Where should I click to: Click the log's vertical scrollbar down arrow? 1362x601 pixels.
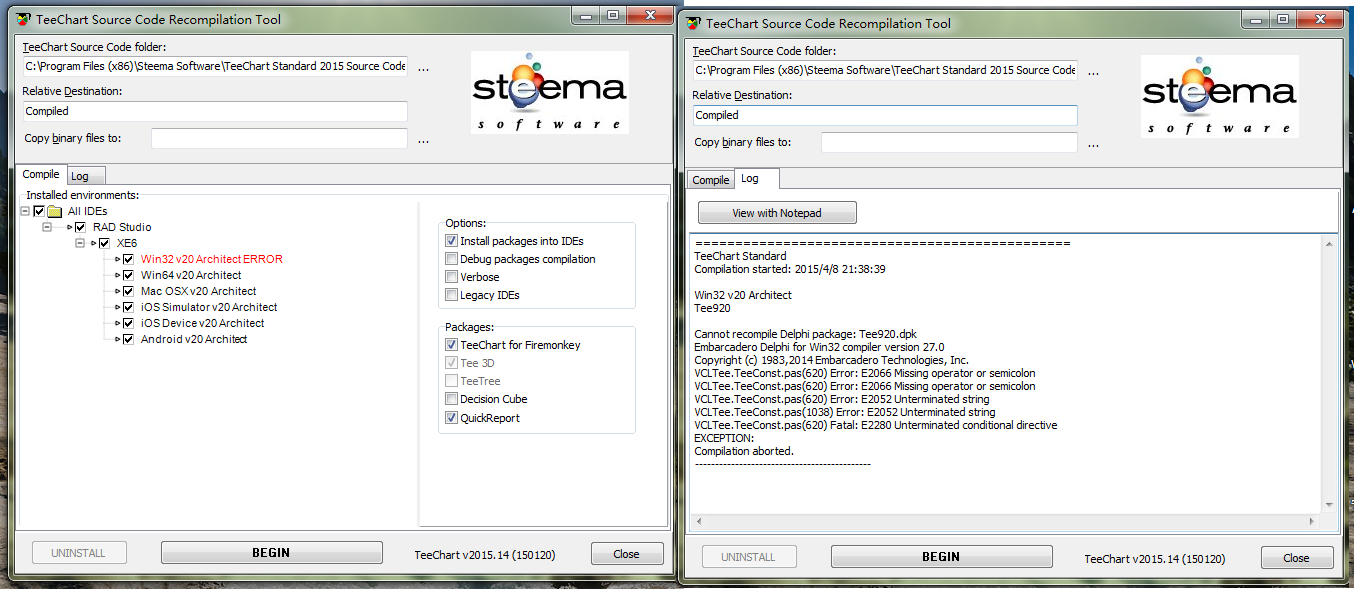click(1329, 505)
